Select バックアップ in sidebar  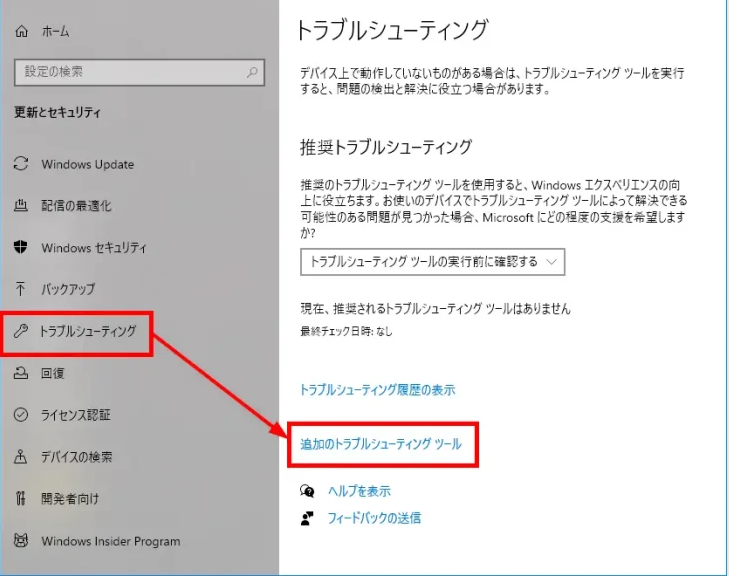pos(68,289)
